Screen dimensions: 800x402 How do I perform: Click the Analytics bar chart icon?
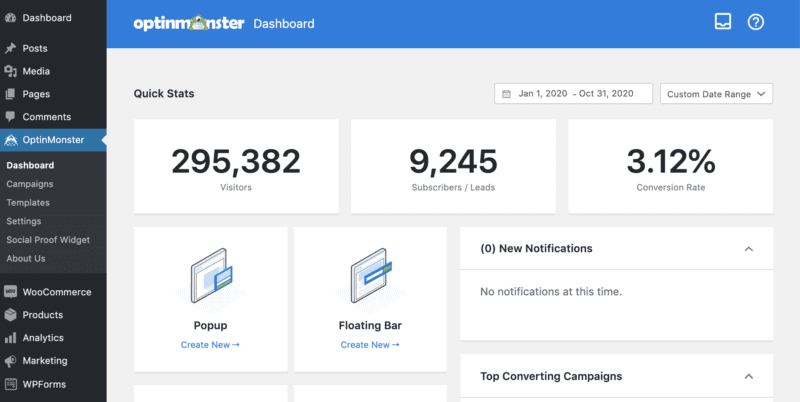(10, 338)
